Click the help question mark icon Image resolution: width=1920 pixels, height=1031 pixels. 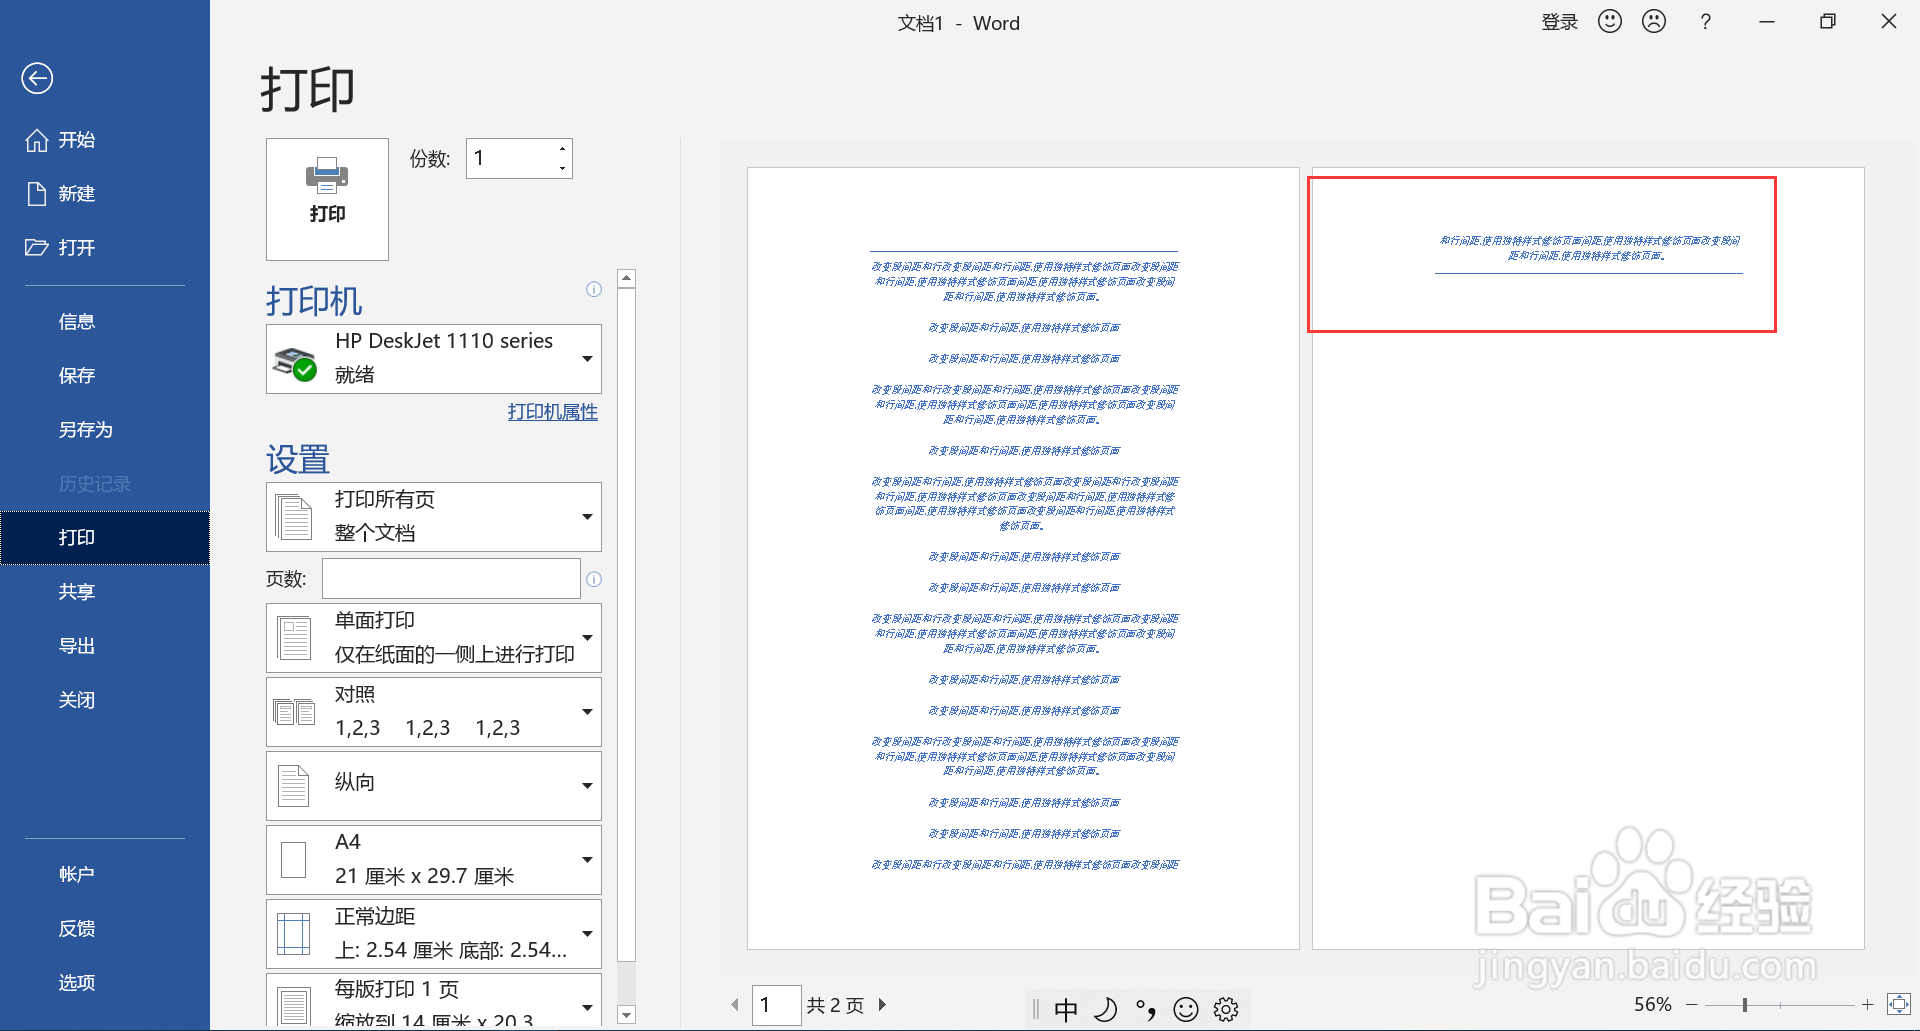[1706, 22]
